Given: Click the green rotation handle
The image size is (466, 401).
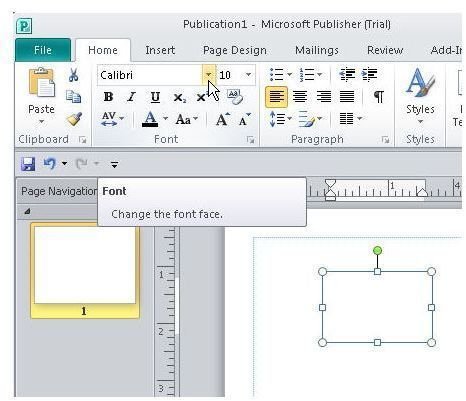Looking at the screenshot, I should [377, 251].
